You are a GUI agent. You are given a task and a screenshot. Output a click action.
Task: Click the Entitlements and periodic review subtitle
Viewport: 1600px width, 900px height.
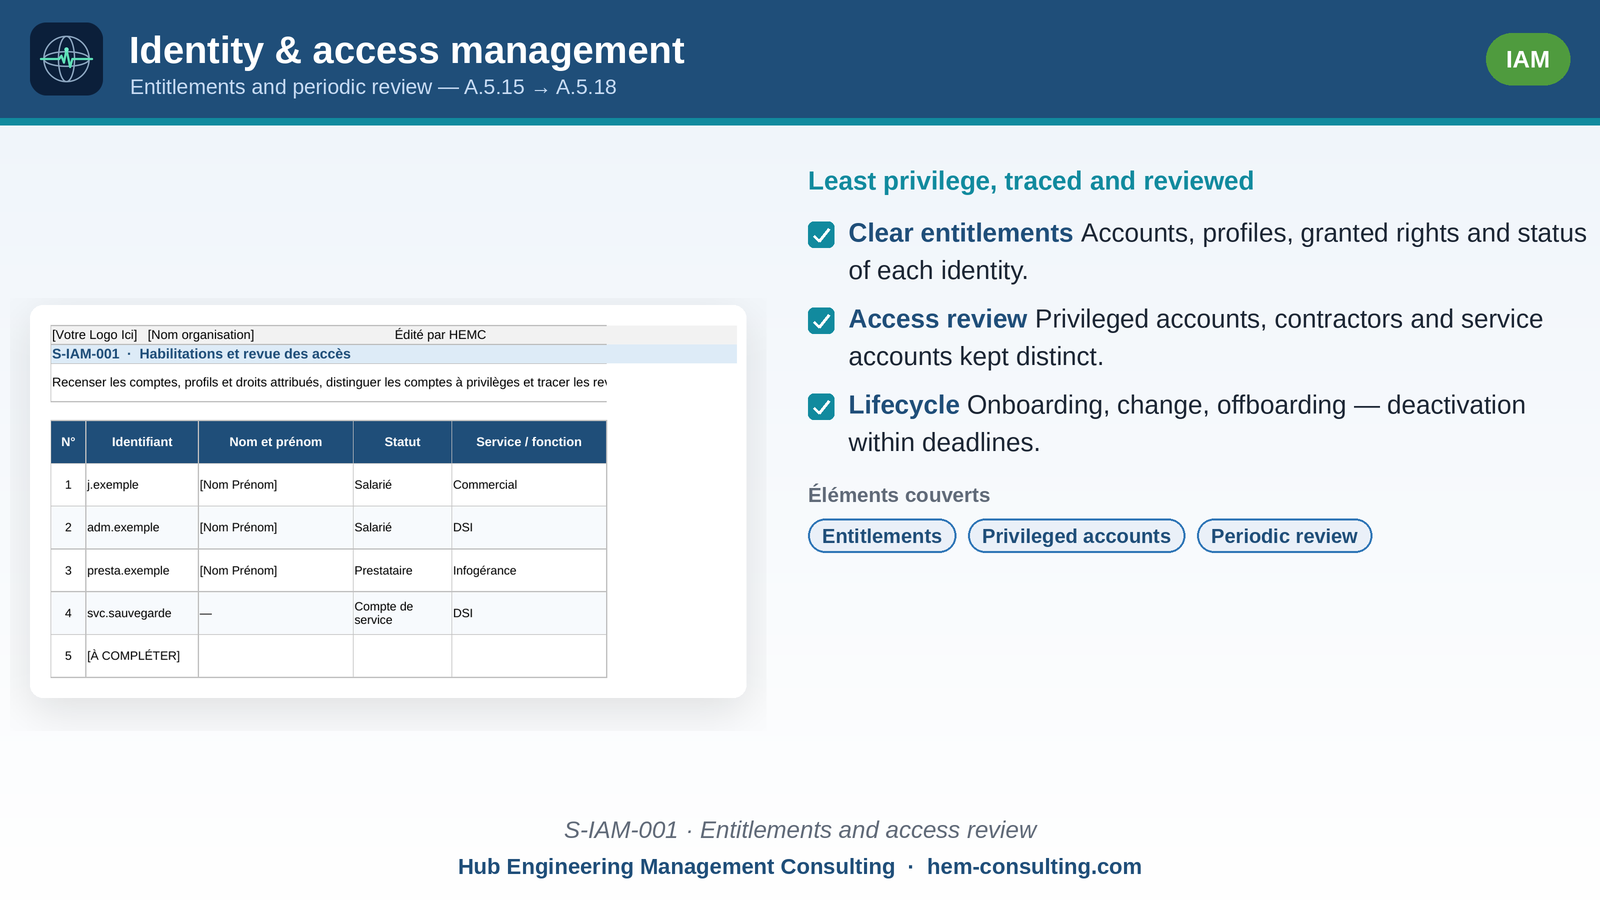(x=373, y=87)
